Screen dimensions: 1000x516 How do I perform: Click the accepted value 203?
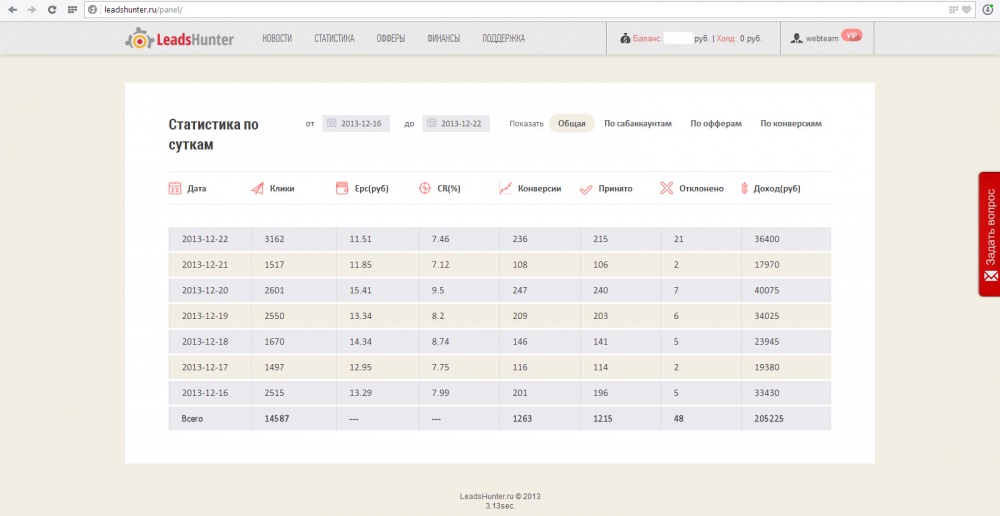tap(601, 316)
